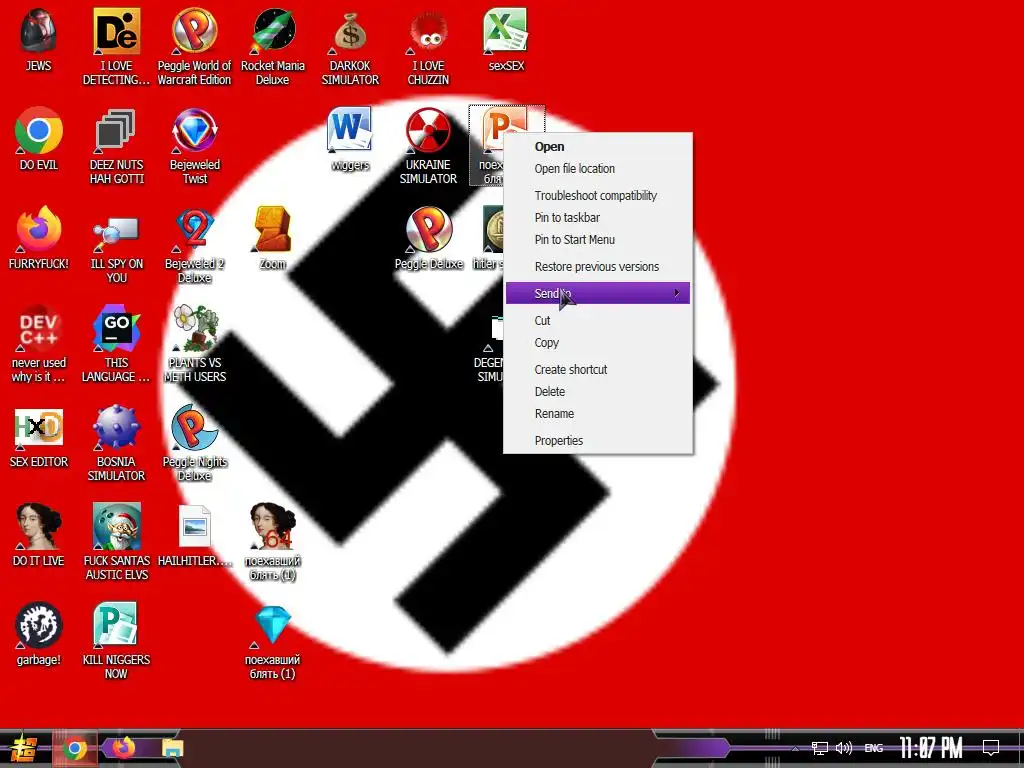
Task: Select the portrait icon with red 64
Action: click(273, 527)
